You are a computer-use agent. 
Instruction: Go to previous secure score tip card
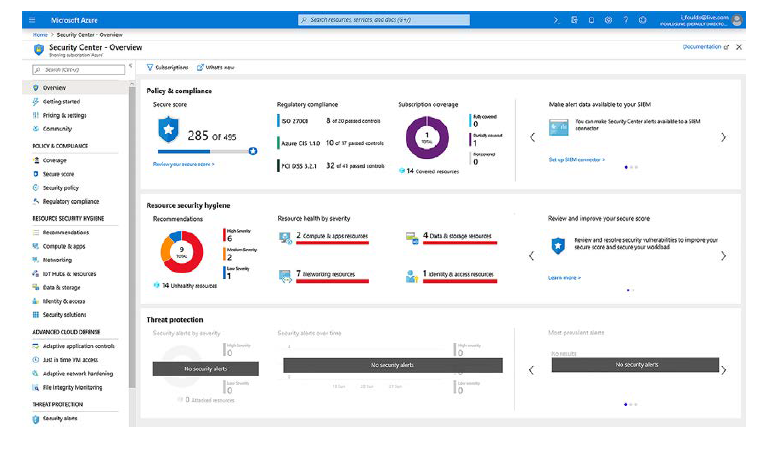coord(532,256)
